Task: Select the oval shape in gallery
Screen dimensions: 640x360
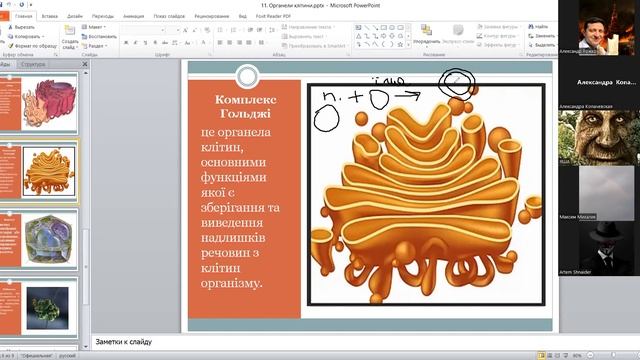Action: click(392, 28)
